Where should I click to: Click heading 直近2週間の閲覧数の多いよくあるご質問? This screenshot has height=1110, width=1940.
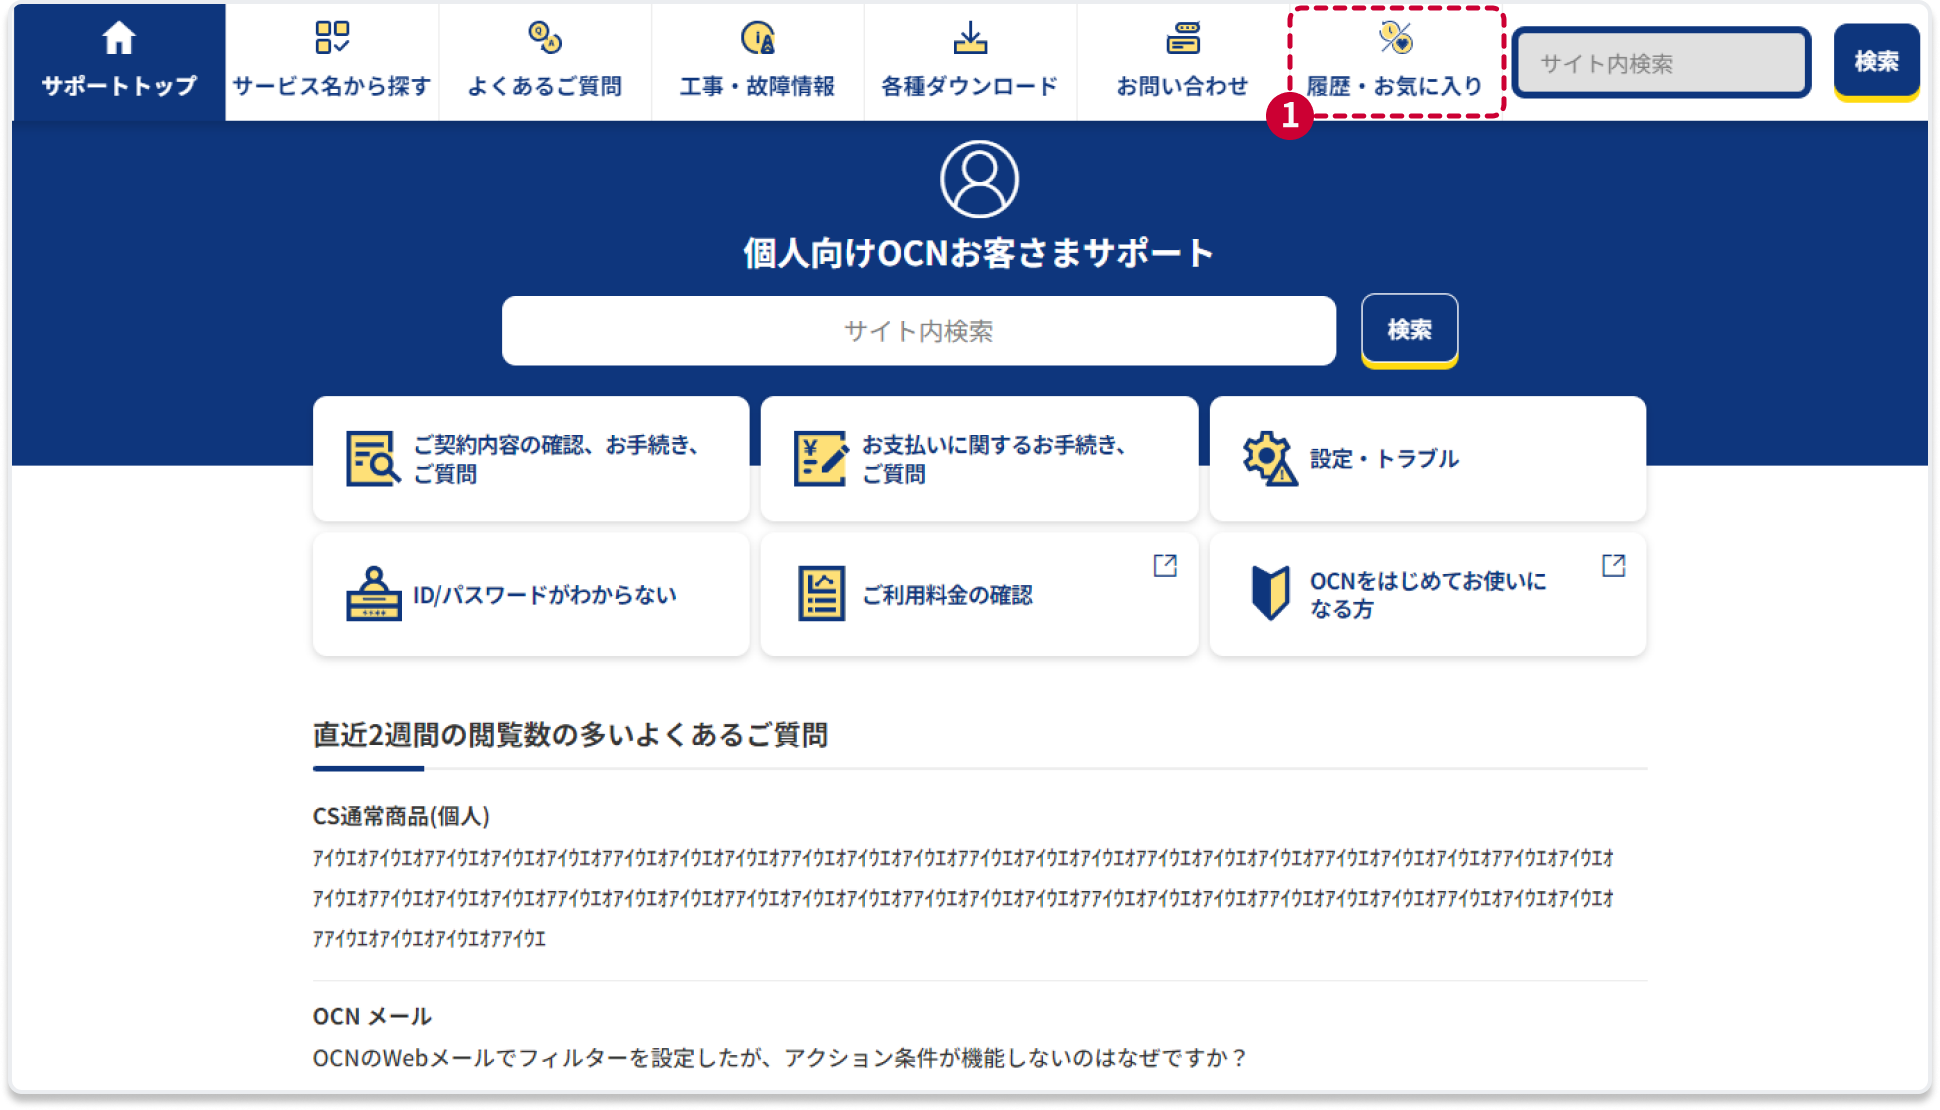pyautogui.click(x=570, y=735)
